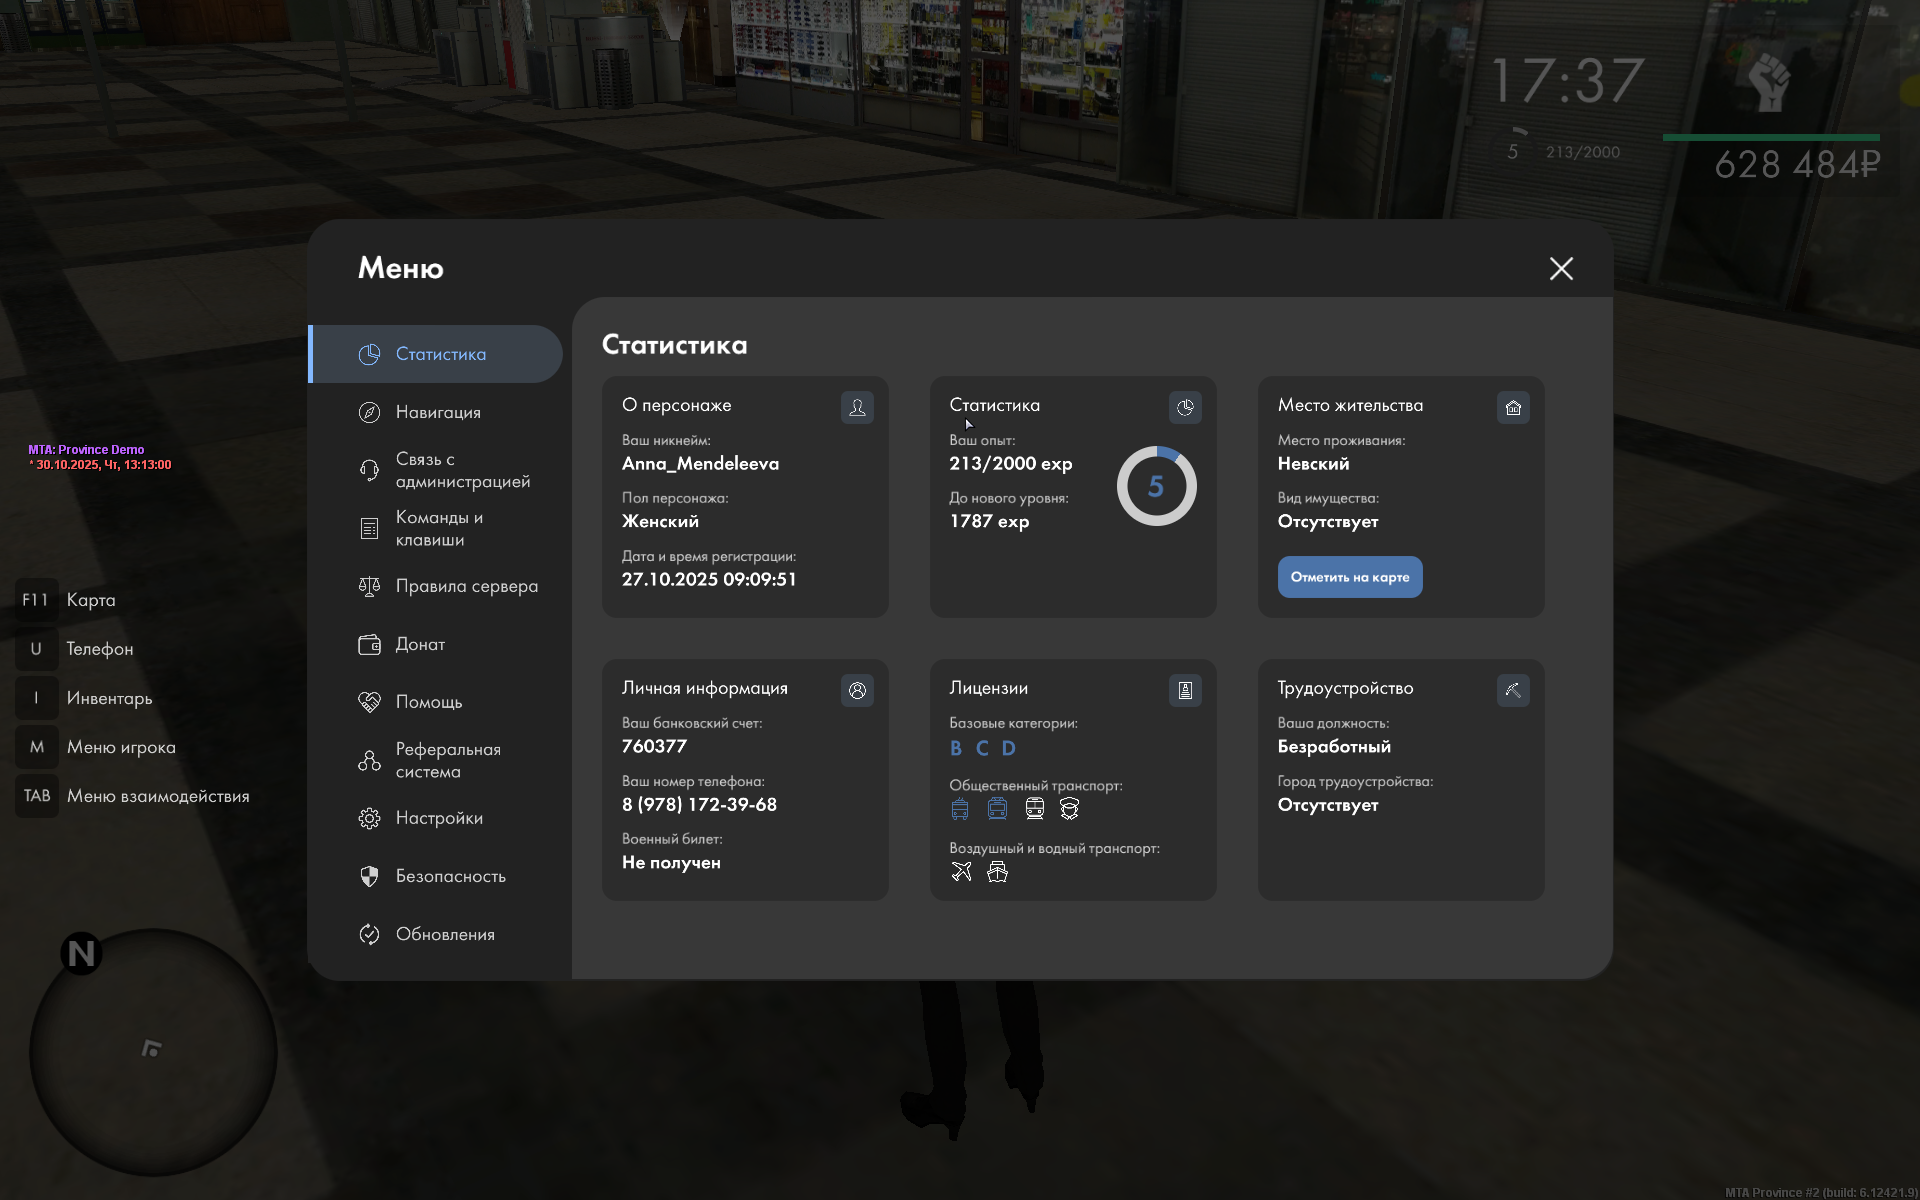Click the user icon in О персонаже card
This screenshot has height=1200, width=1920.
pos(857,407)
